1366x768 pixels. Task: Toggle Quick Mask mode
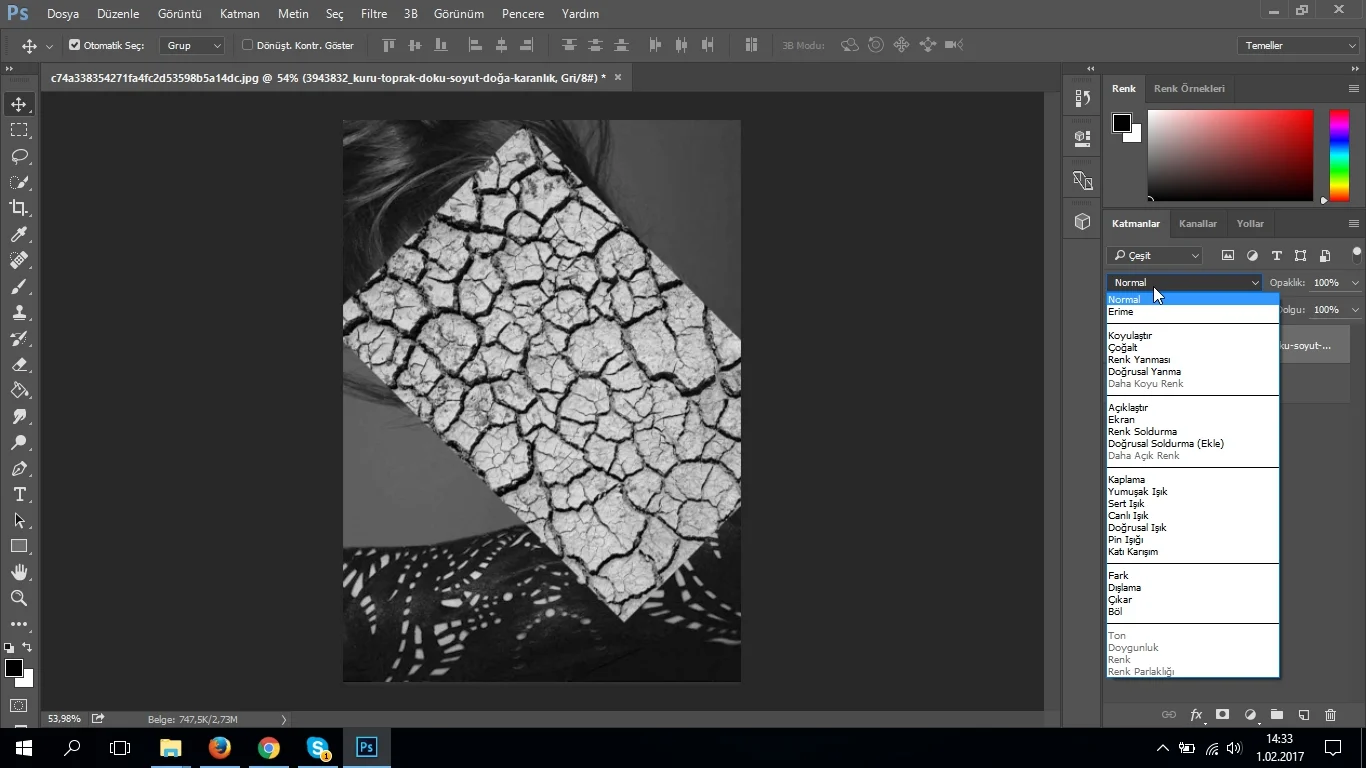pyautogui.click(x=19, y=706)
